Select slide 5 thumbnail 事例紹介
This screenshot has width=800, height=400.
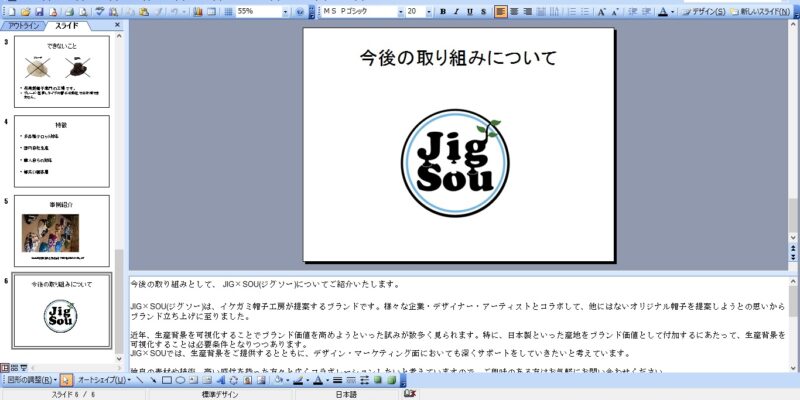coord(62,231)
